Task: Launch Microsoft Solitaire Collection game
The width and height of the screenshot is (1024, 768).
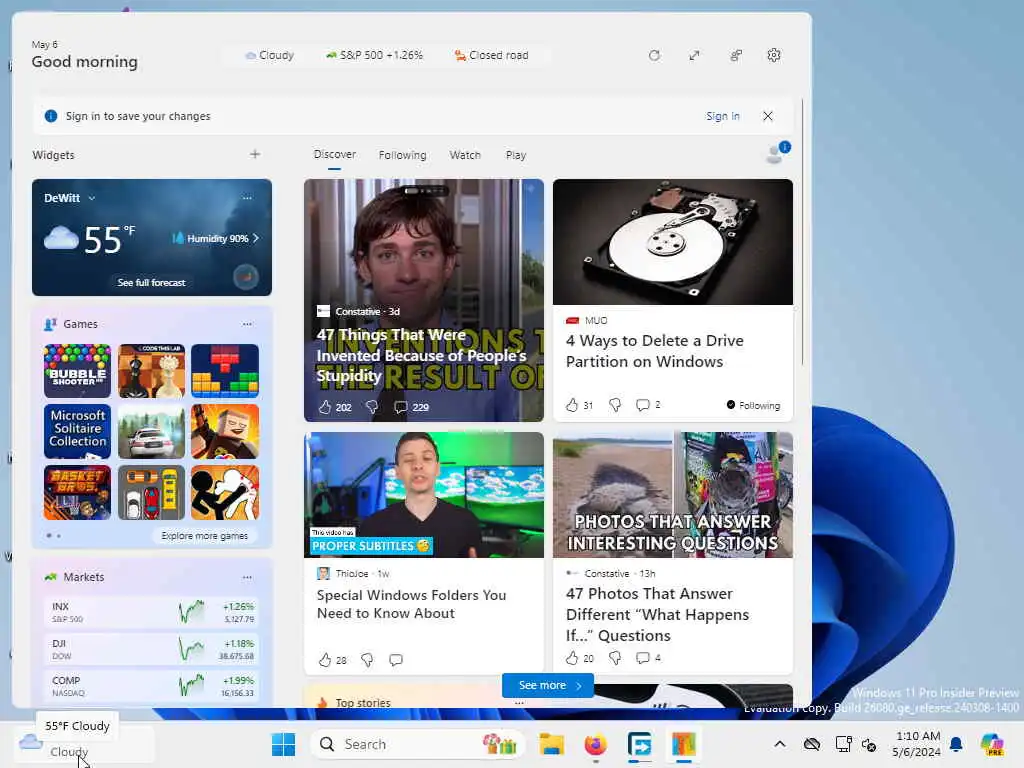Action: point(77,431)
